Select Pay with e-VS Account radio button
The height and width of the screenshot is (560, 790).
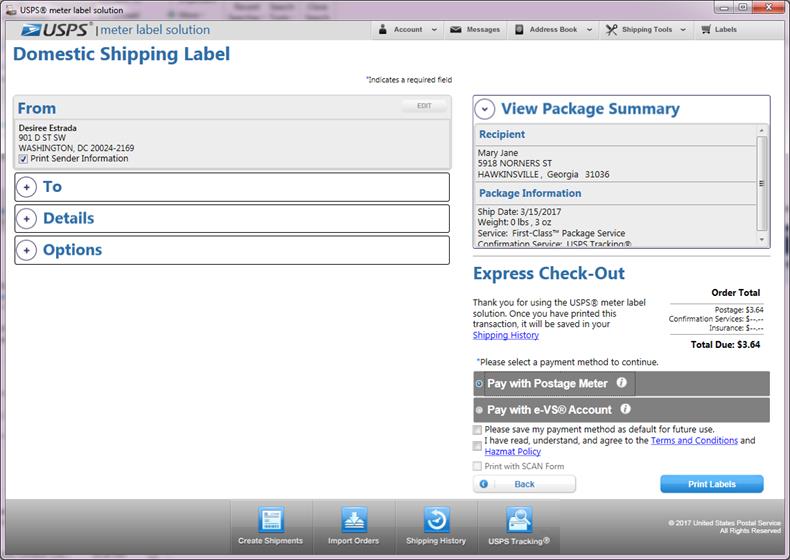(479, 410)
